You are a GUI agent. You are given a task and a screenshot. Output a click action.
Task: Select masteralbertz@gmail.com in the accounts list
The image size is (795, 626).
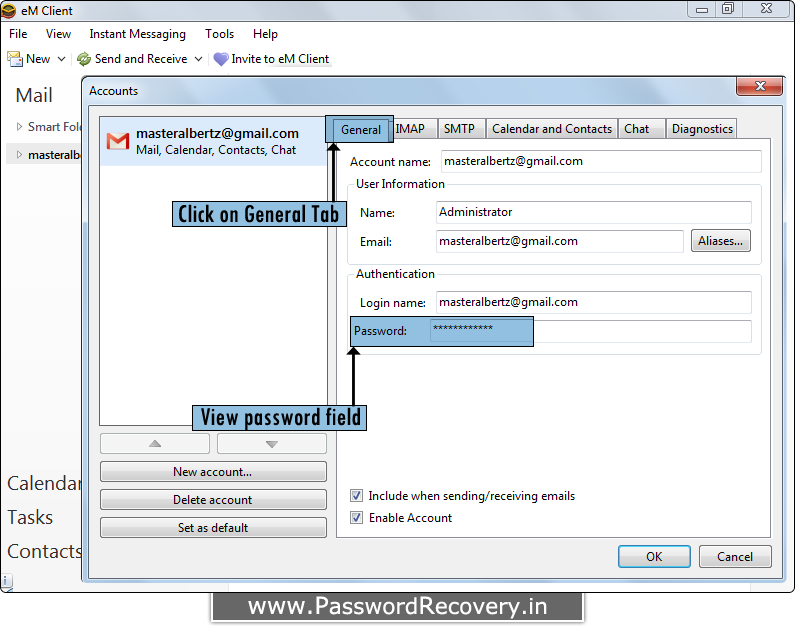pyautogui.click(x=213, y=141)
